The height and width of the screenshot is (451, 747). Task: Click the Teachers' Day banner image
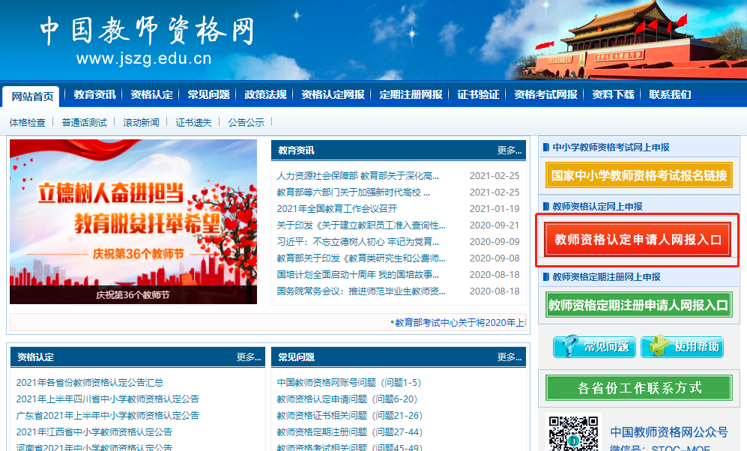tap(135, 221)
